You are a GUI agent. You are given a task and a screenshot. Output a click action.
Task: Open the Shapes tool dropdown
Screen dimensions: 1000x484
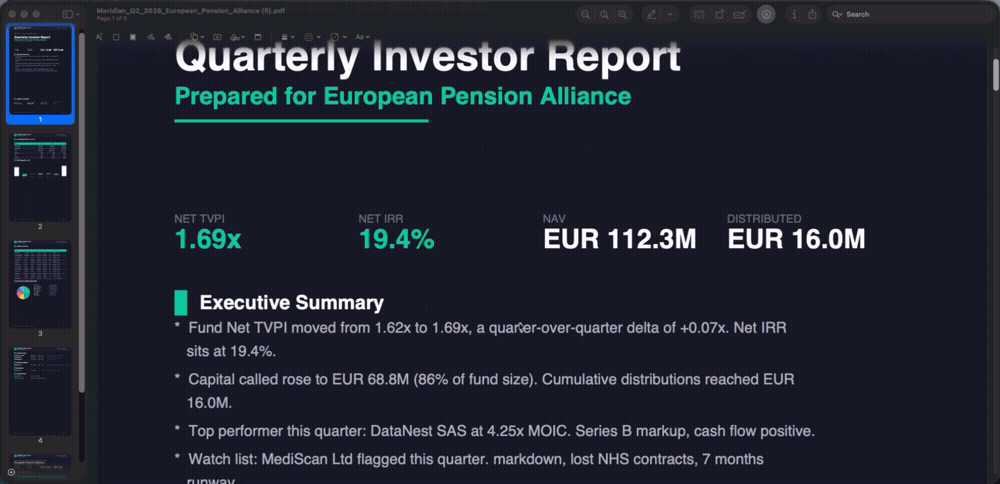tap(193, 37)
